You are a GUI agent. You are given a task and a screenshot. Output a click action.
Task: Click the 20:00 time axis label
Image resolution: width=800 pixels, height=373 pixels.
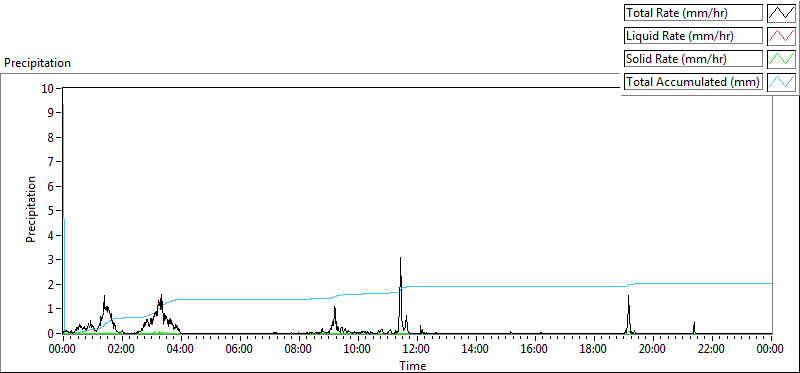pyautogui.click(x=654, y=350)
